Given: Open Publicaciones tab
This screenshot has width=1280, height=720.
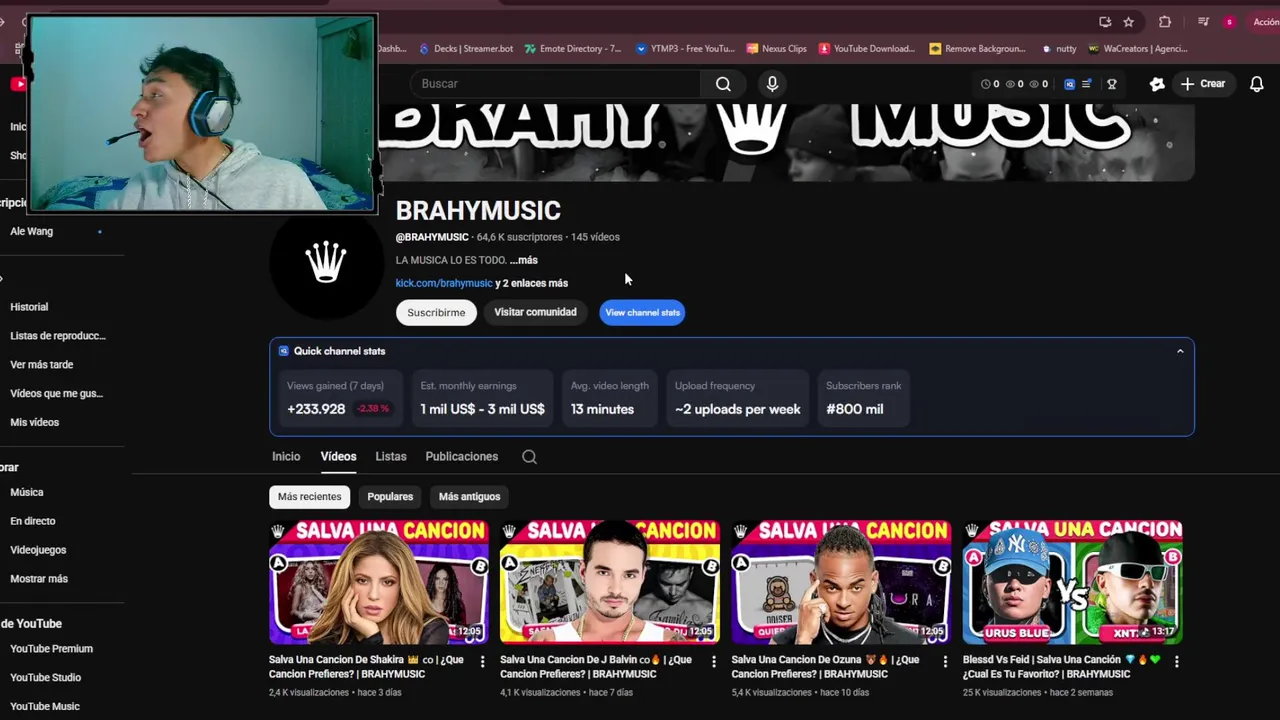Looking at the screenshot, I should coord(461,456).
